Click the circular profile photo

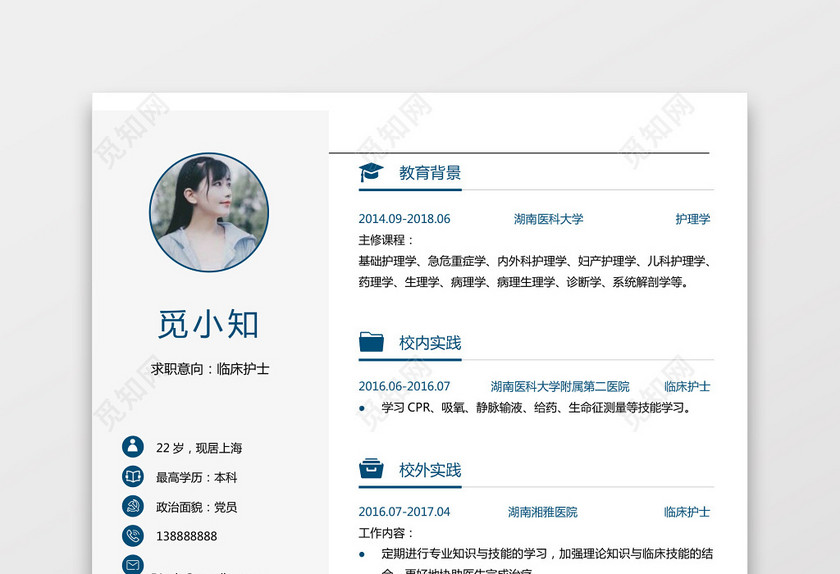pos(209,212)
